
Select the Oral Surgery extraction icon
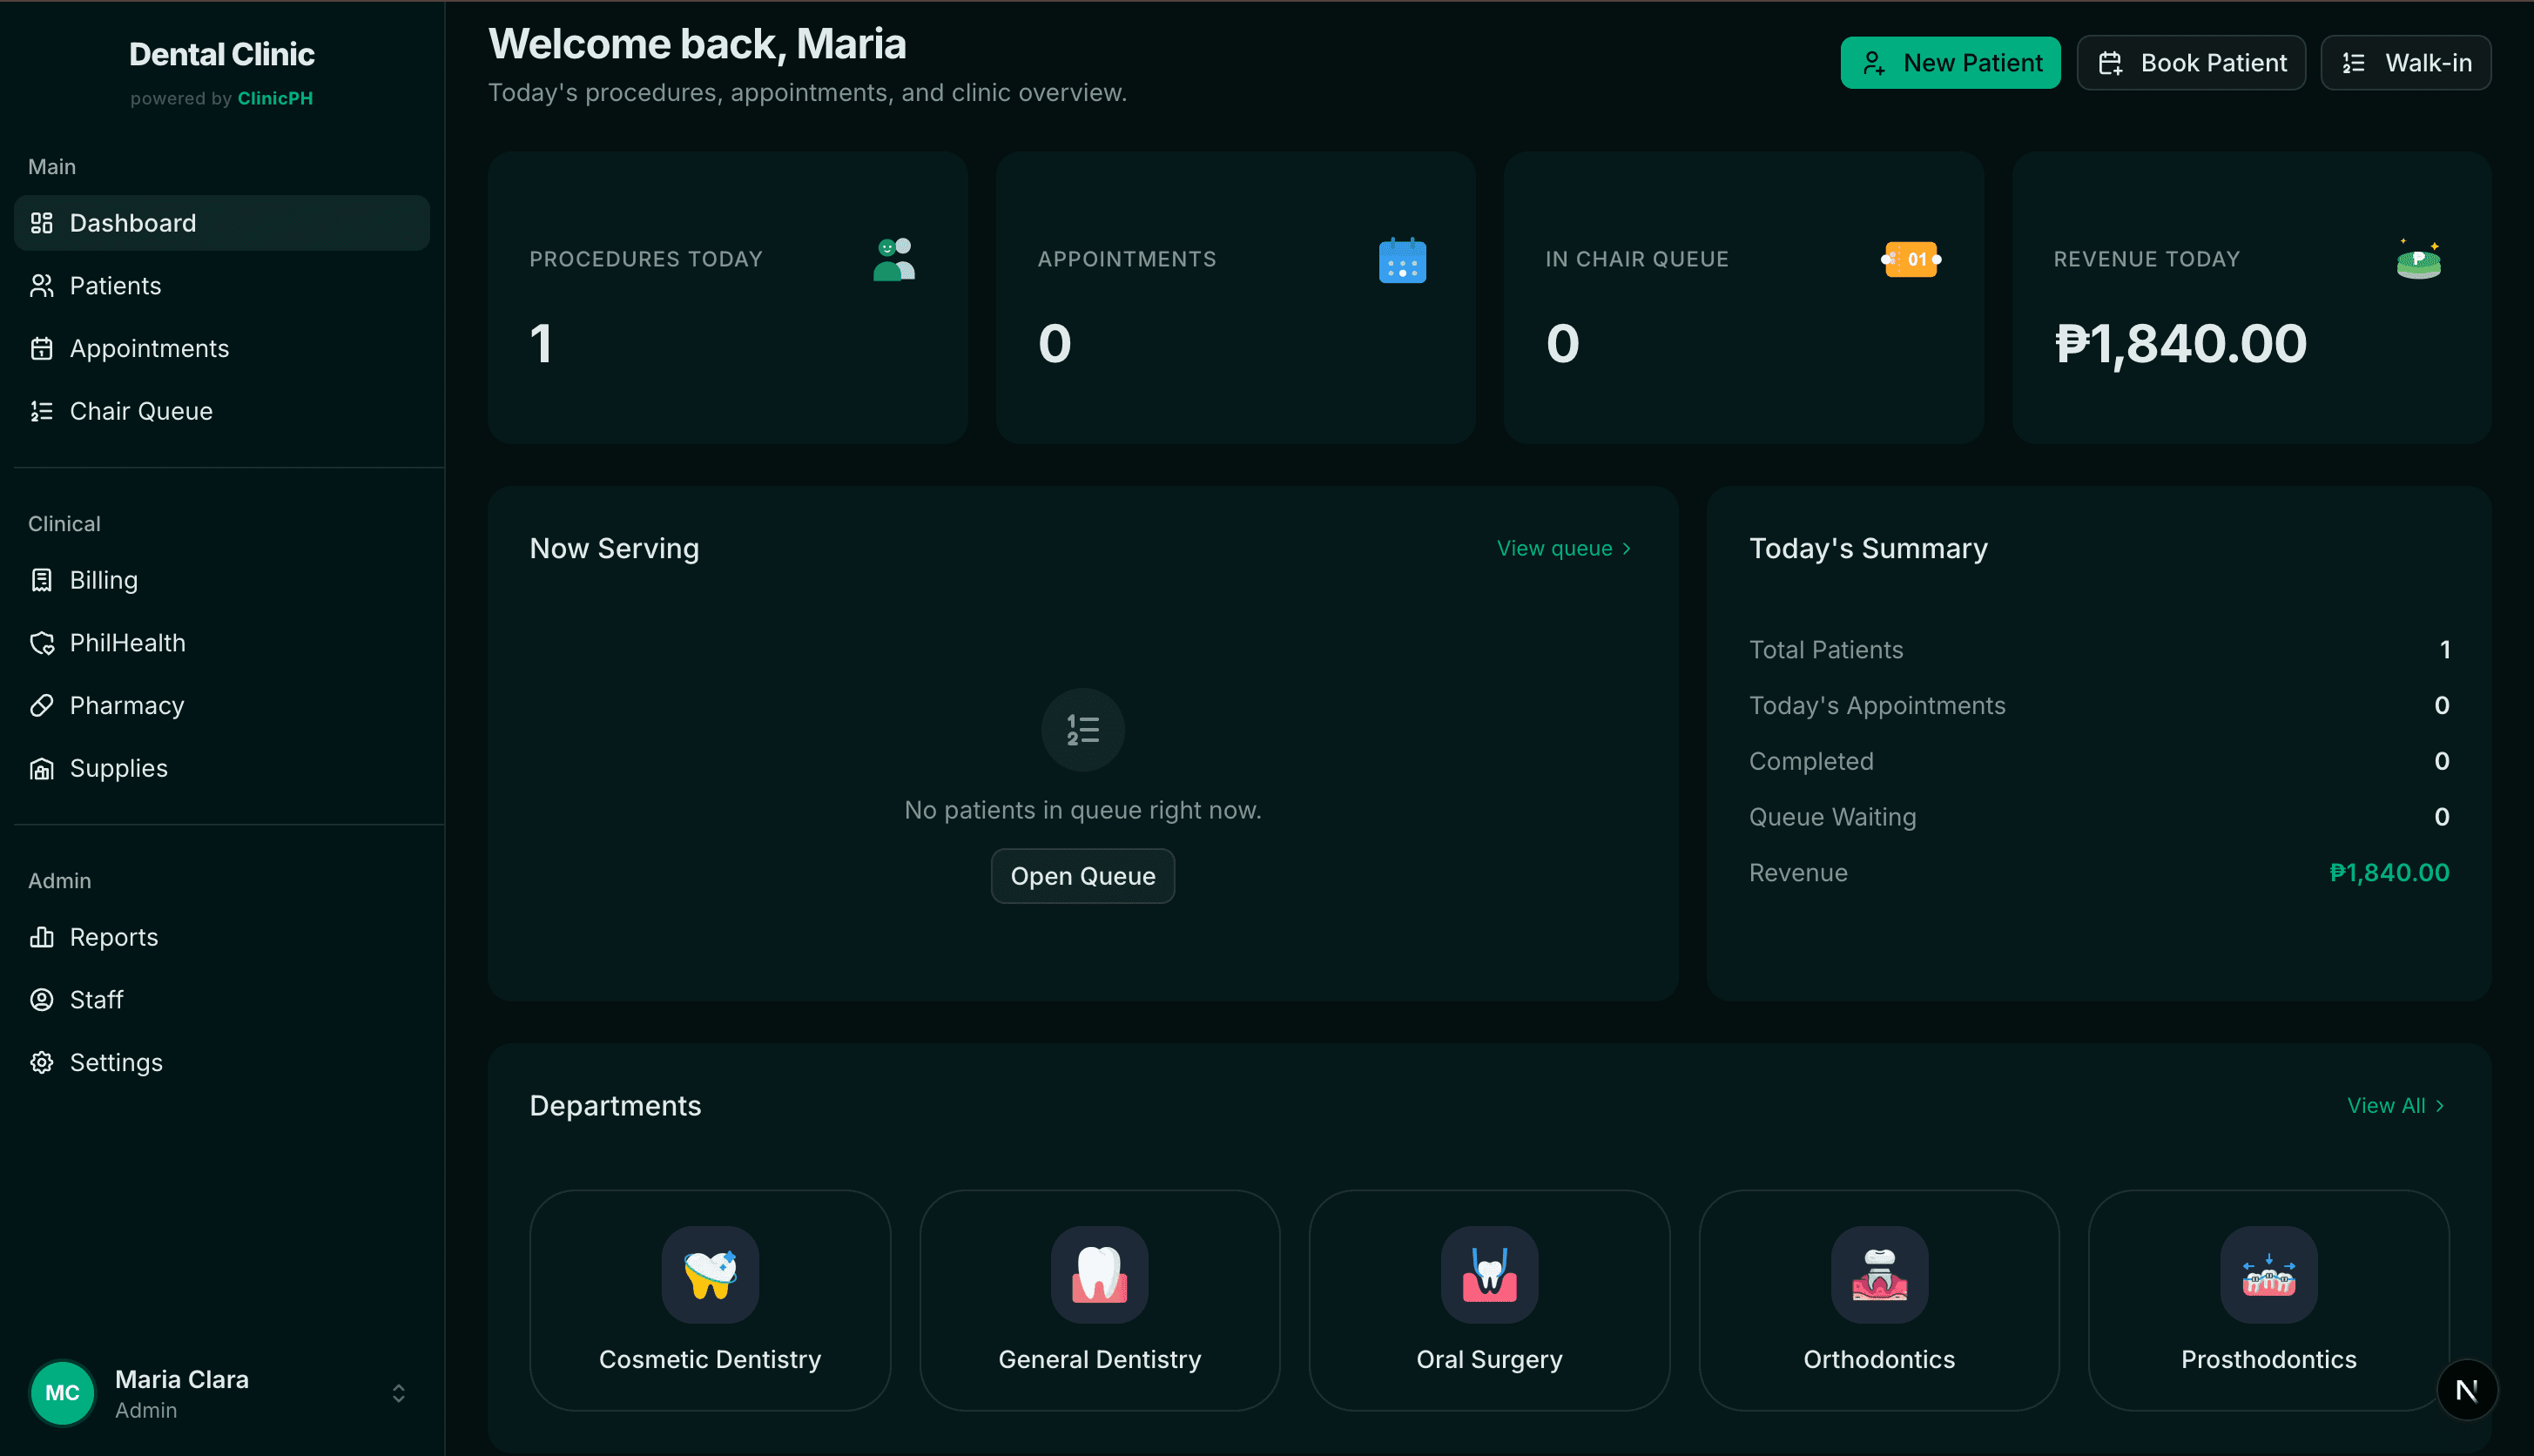tap(1488, 1274)
